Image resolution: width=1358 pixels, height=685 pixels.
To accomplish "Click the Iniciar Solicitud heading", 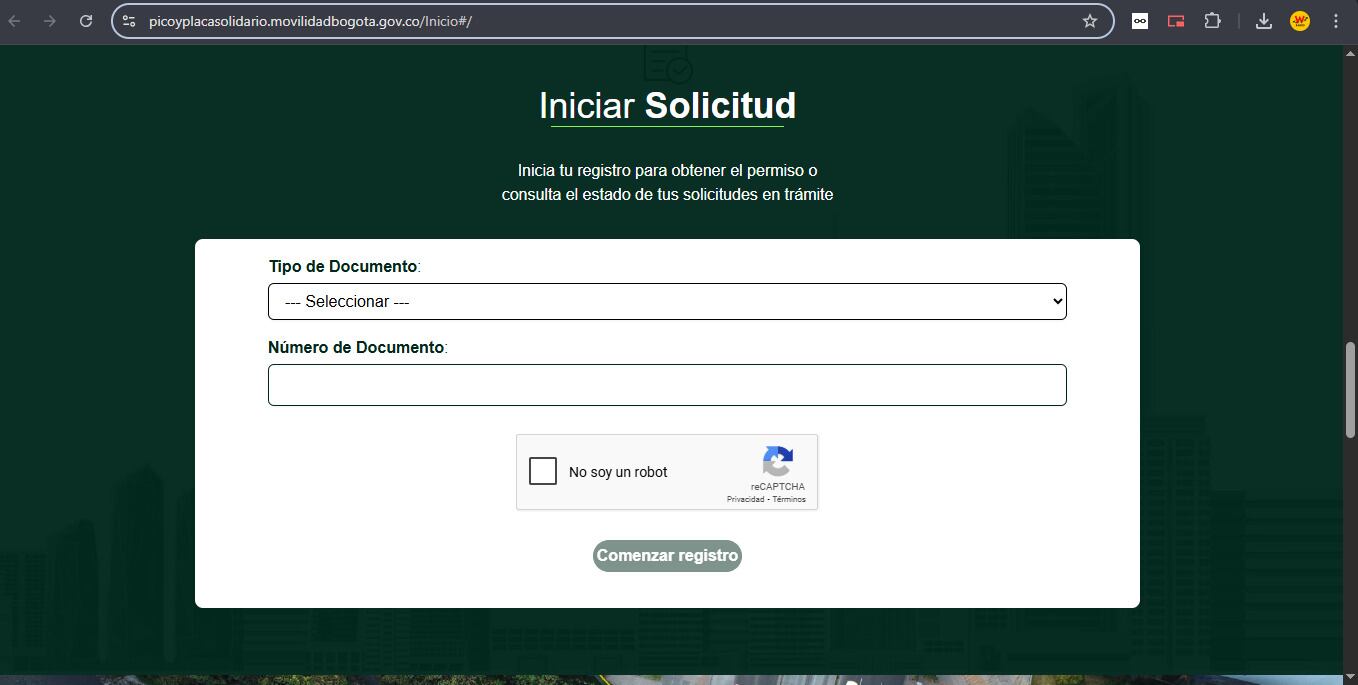I will 667,106.
